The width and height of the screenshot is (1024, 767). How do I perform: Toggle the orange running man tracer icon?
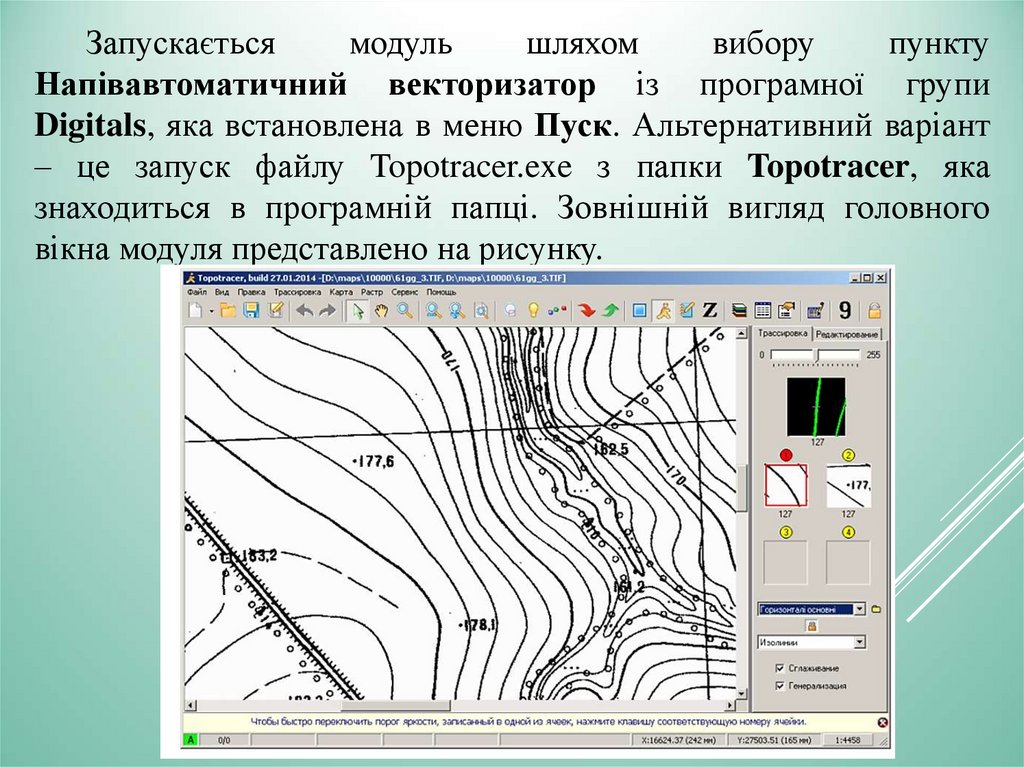point(664,311)
